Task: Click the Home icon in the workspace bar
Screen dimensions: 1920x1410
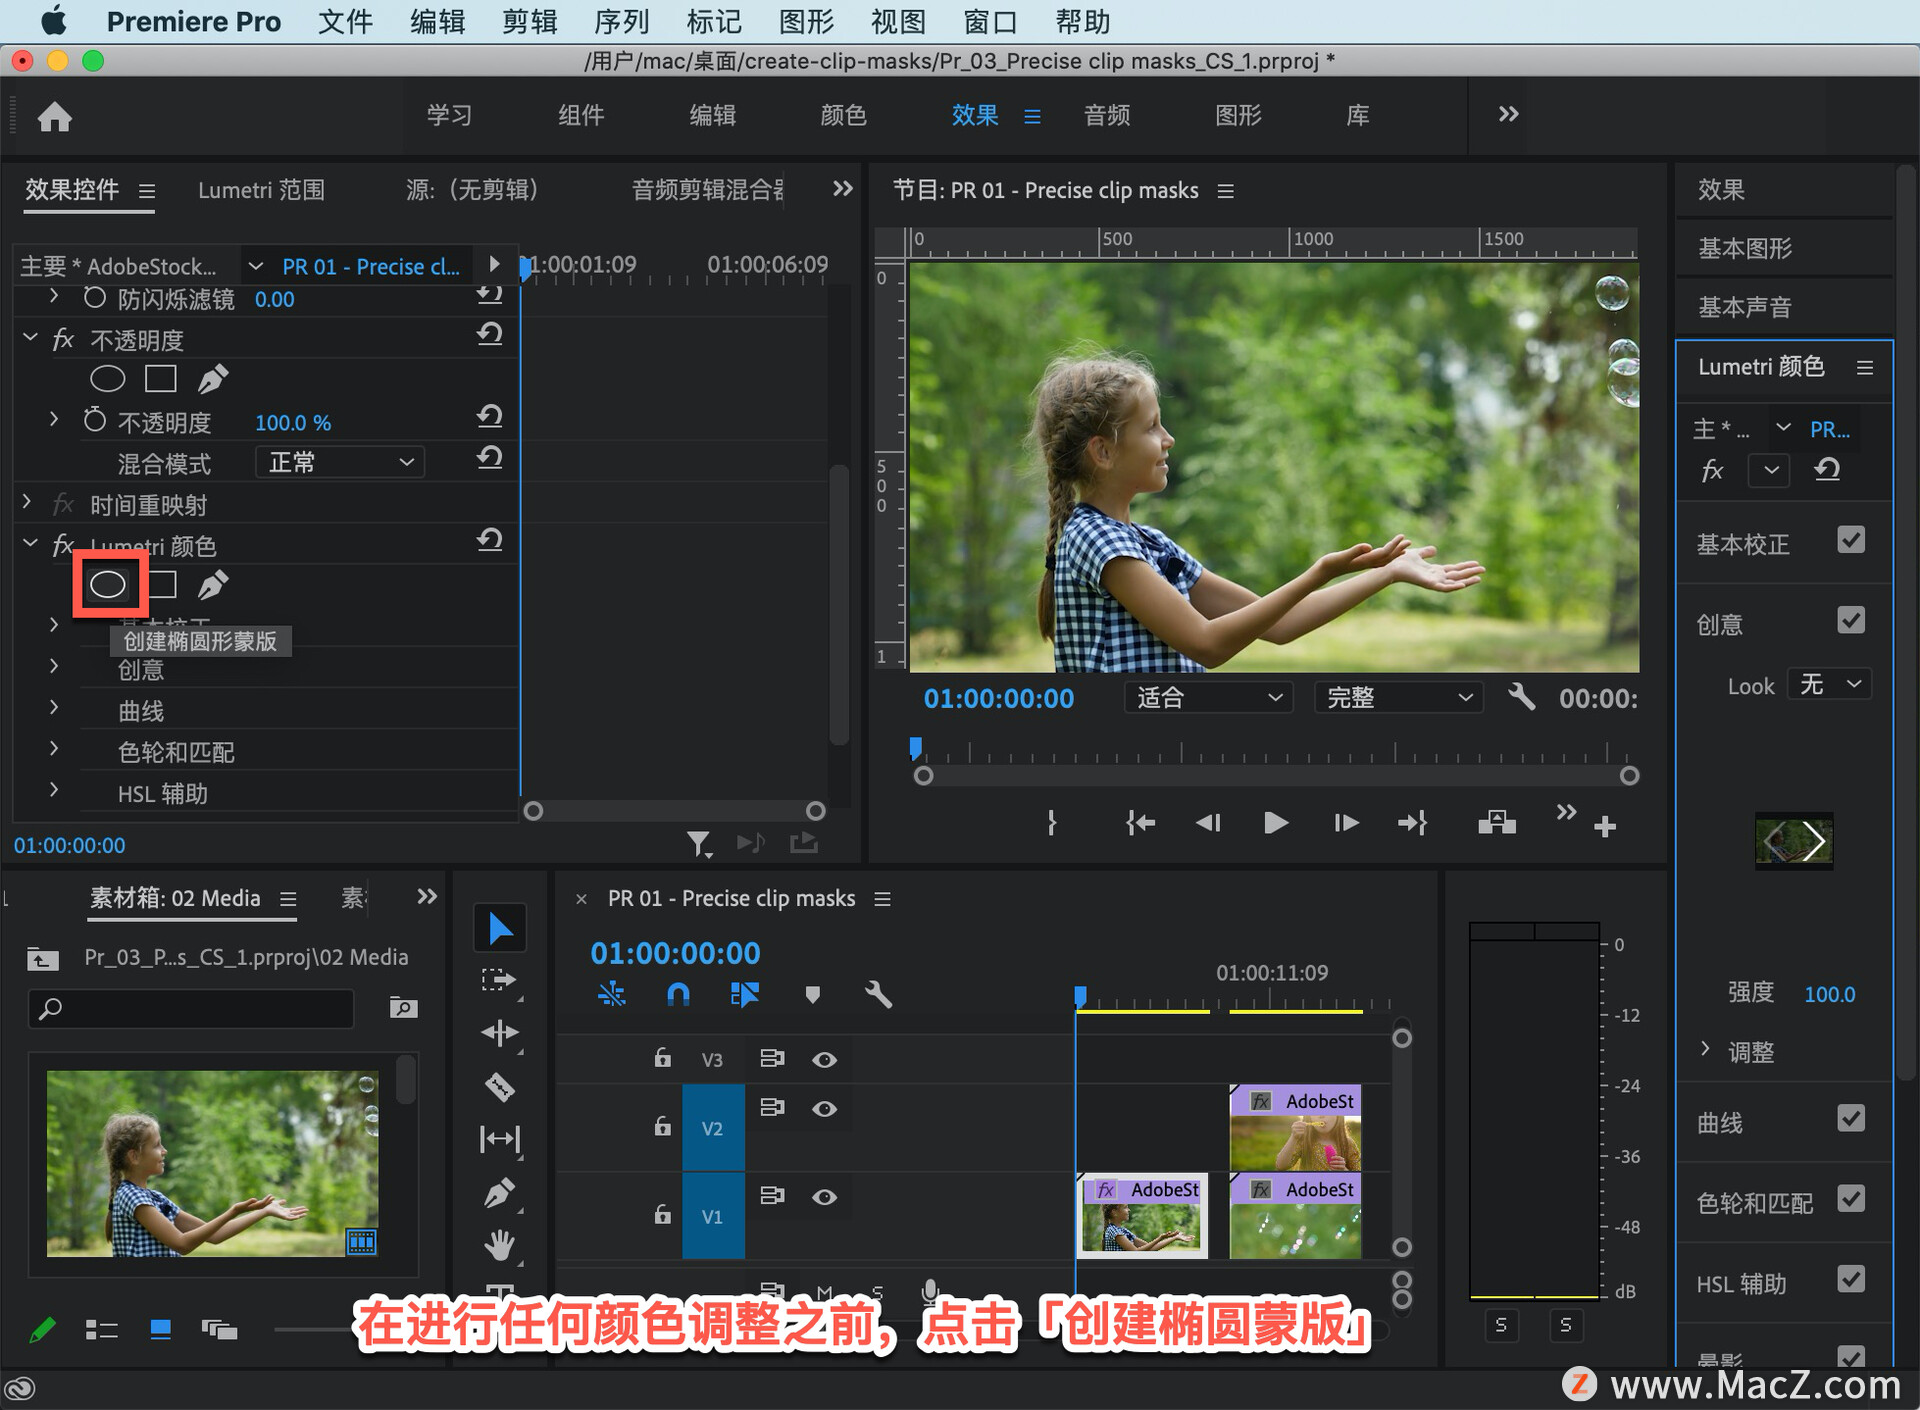Action: (x=55, y=117)
